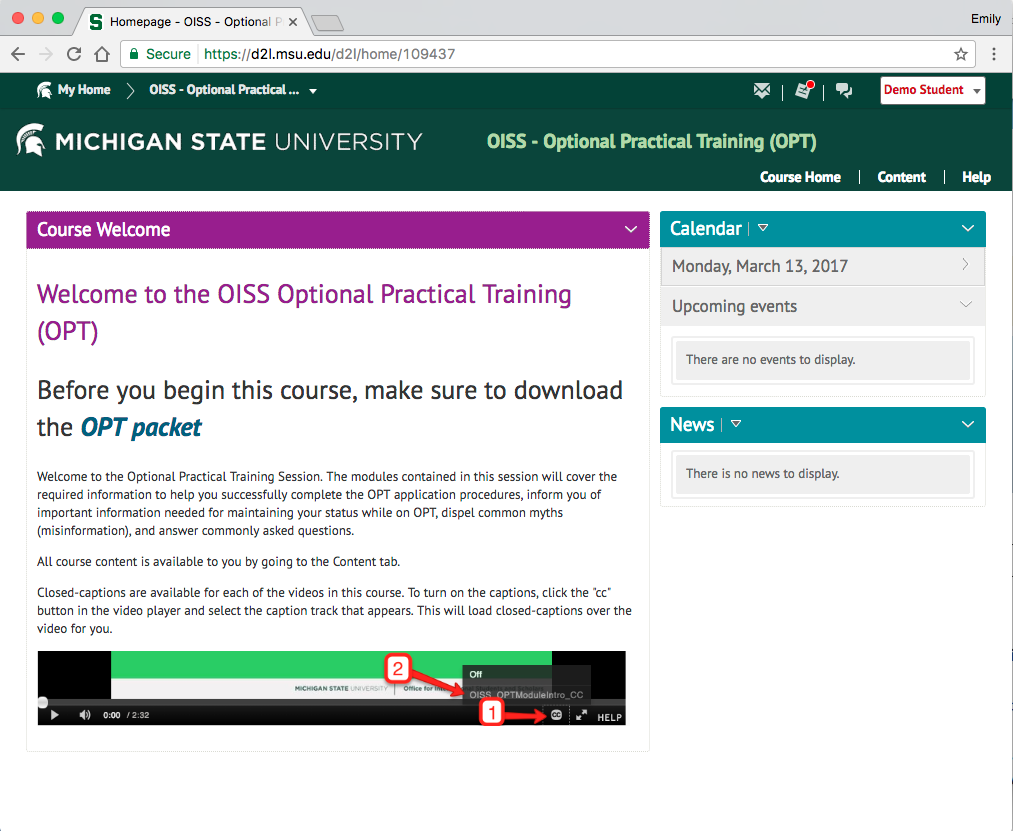The image size is (1013, 831).
Task: Collapse the Course Welcome widget
Action: point(630,229)
